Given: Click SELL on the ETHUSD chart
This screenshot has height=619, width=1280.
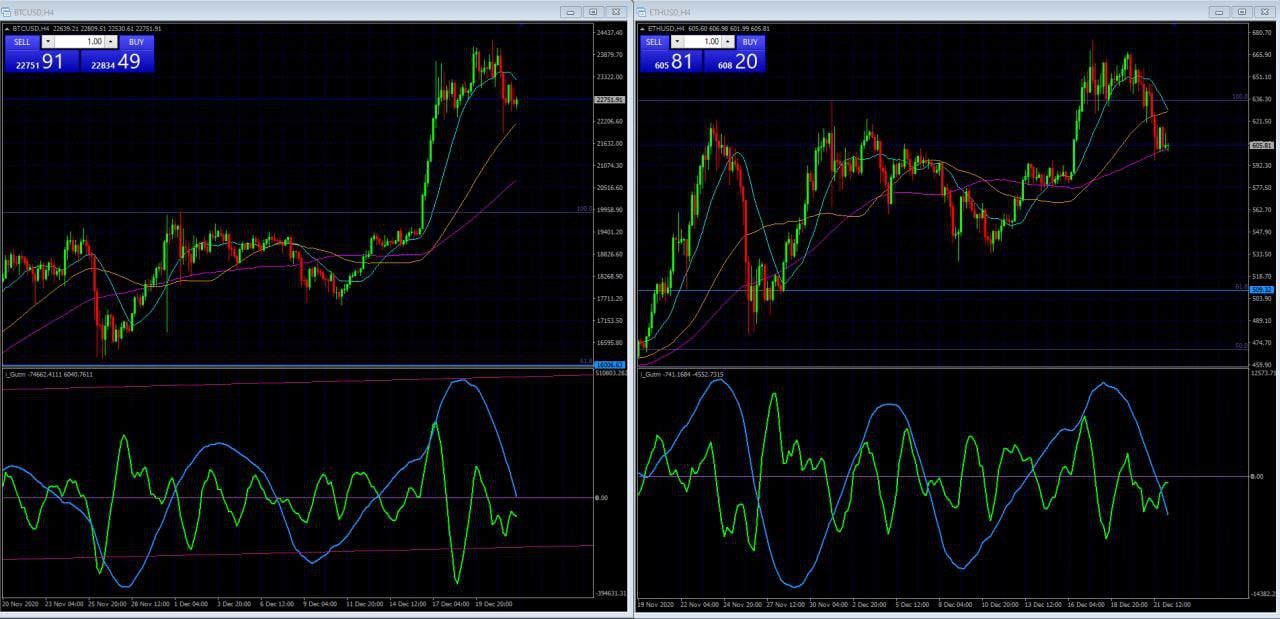Looking at the screenshot, I should [x=653, y=42].
